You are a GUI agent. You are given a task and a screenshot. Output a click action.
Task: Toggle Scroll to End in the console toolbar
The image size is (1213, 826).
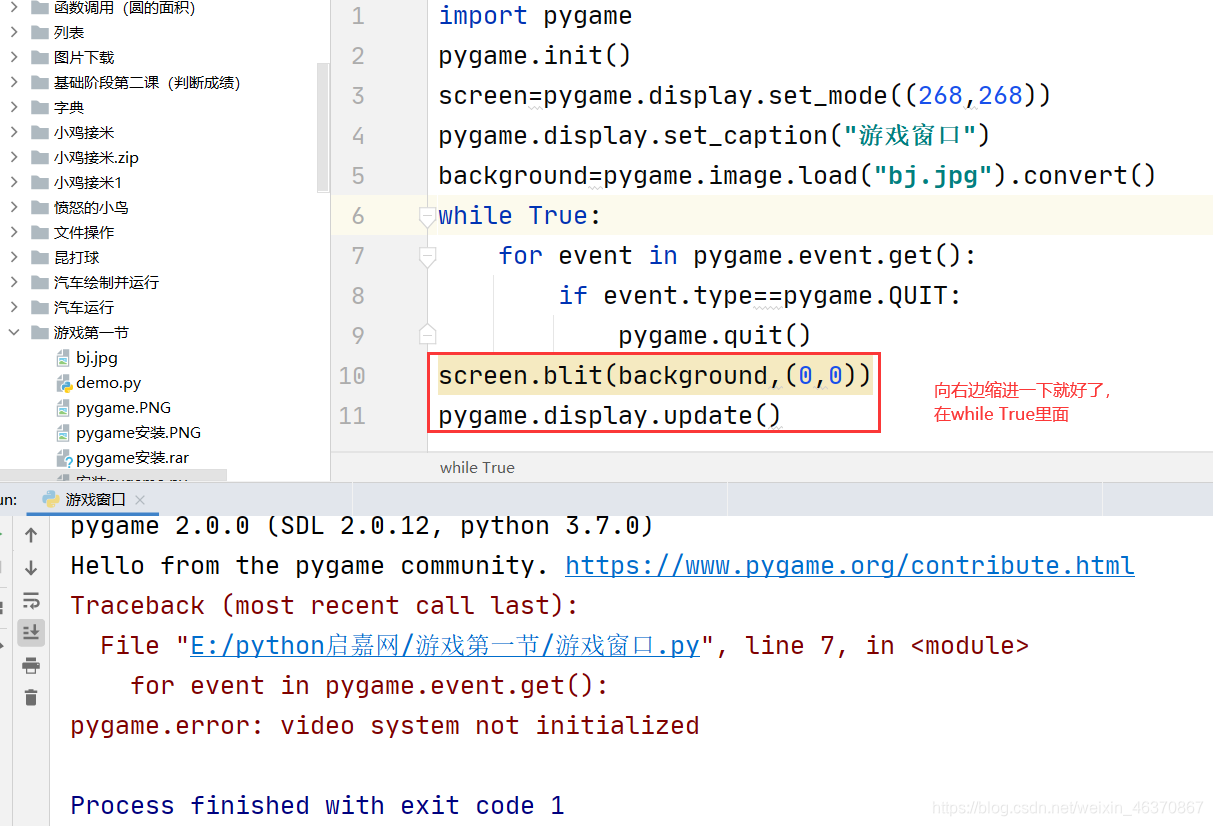(x=30, y=632)
